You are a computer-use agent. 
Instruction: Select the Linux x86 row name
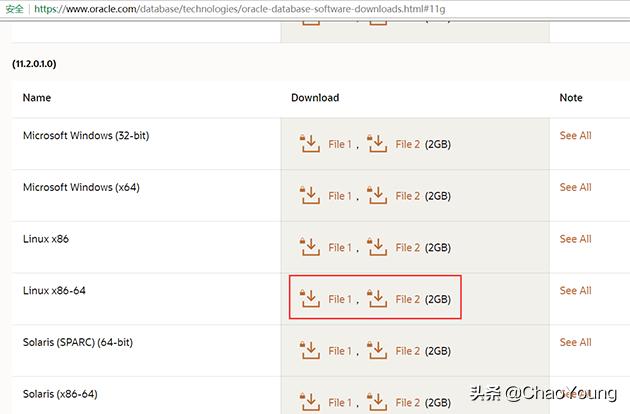[46, 239]
